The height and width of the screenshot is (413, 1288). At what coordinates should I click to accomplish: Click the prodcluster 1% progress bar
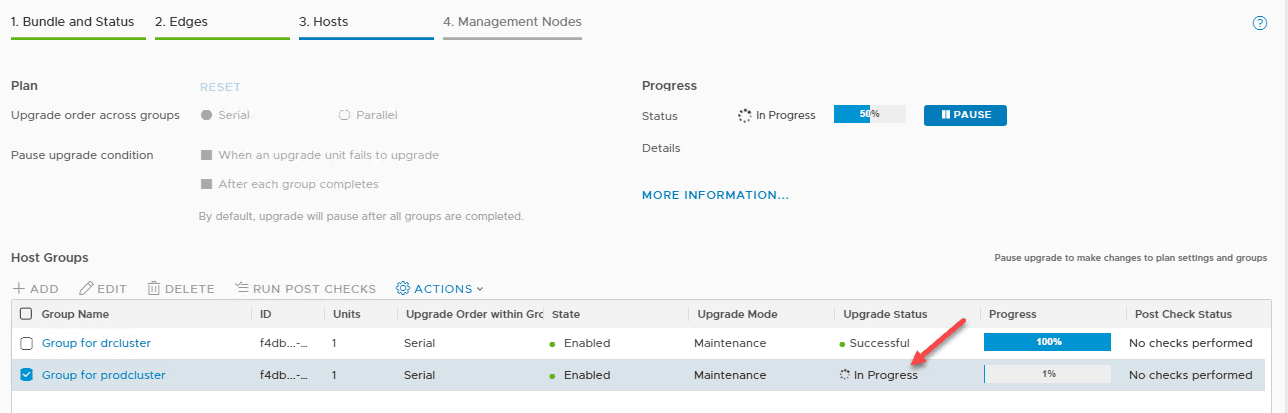[x=1047, y=374]
